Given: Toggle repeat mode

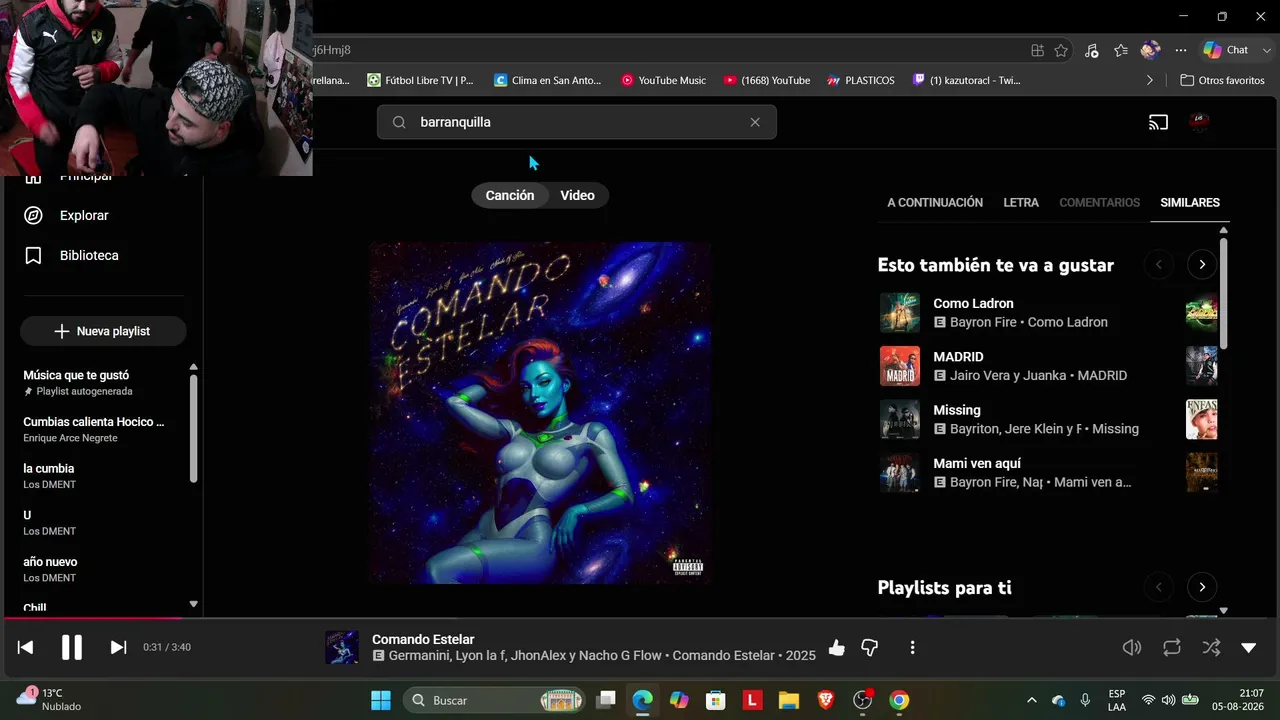Looking at the screenshot, I should pos(1172,648).
